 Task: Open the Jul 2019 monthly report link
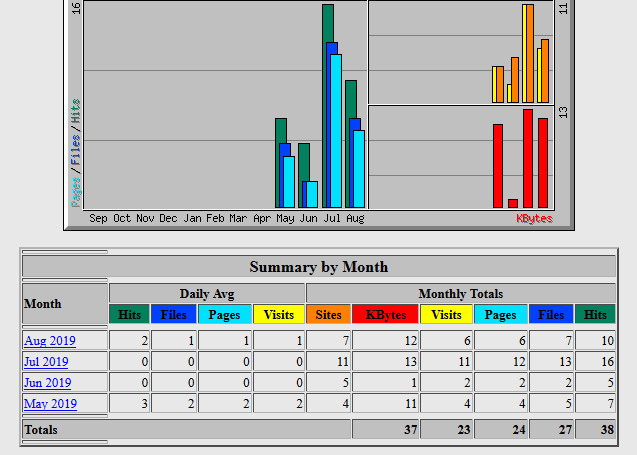(46, 362)
